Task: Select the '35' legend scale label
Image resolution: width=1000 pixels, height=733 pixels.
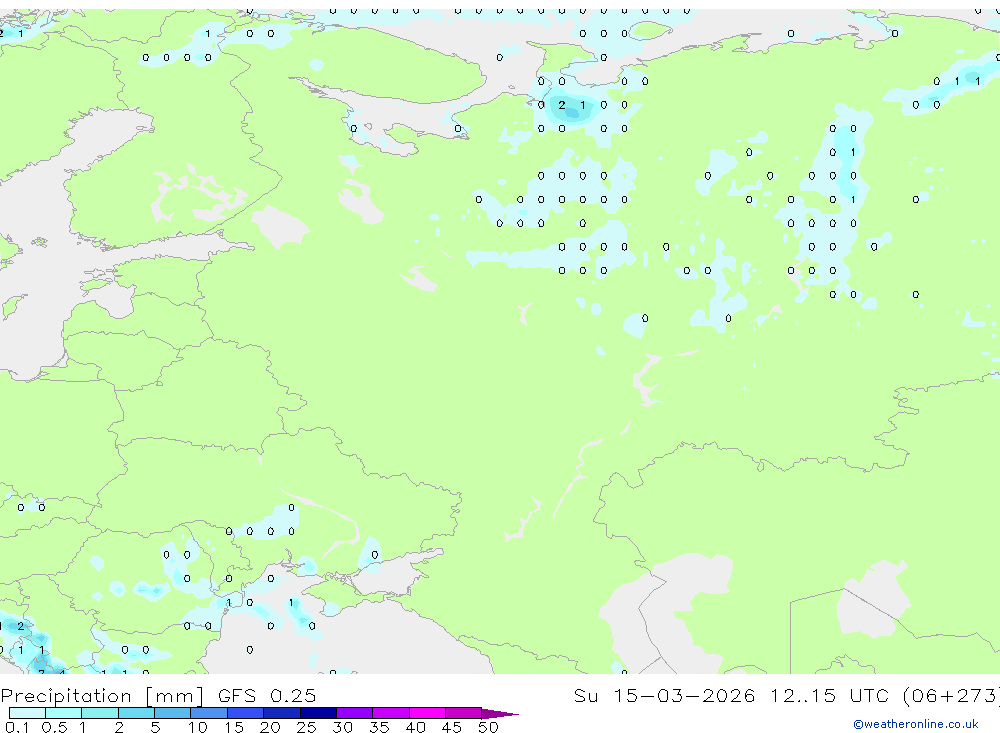Action: [x=379, y=727]
